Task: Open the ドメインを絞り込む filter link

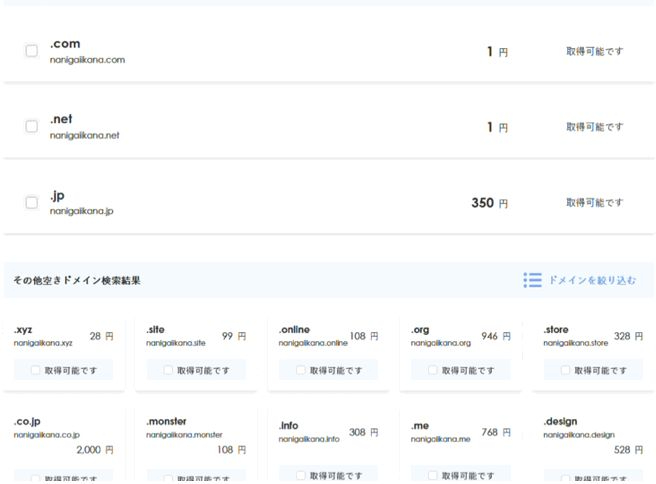Action: pos(591,280)
